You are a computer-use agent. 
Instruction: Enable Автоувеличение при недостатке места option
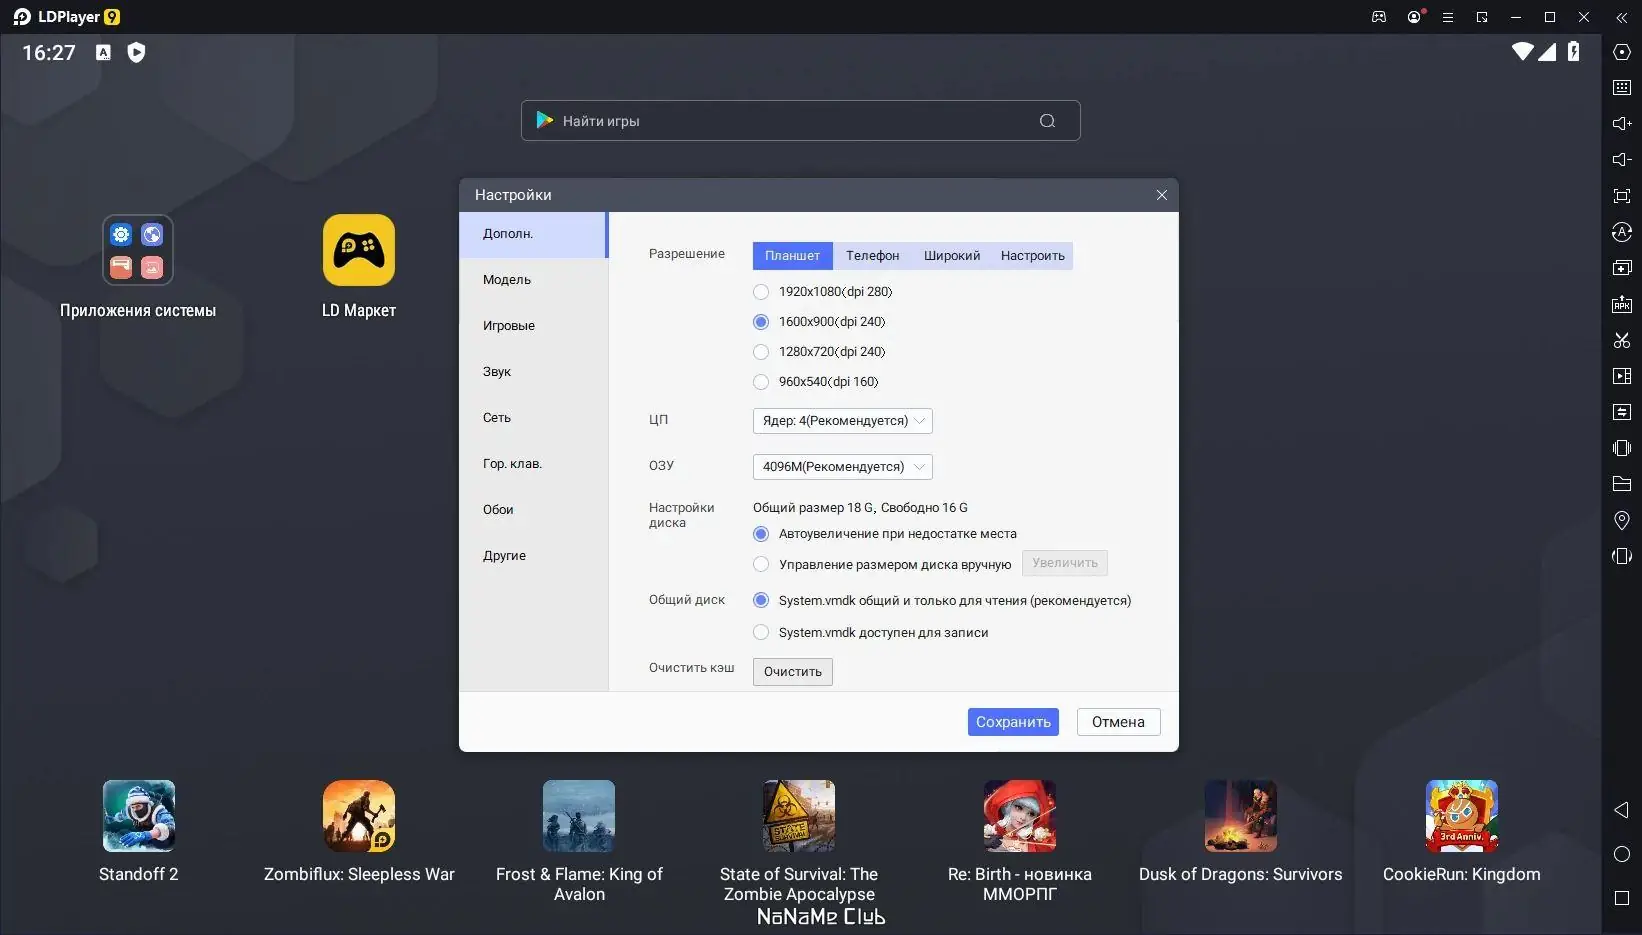[761, 534]
